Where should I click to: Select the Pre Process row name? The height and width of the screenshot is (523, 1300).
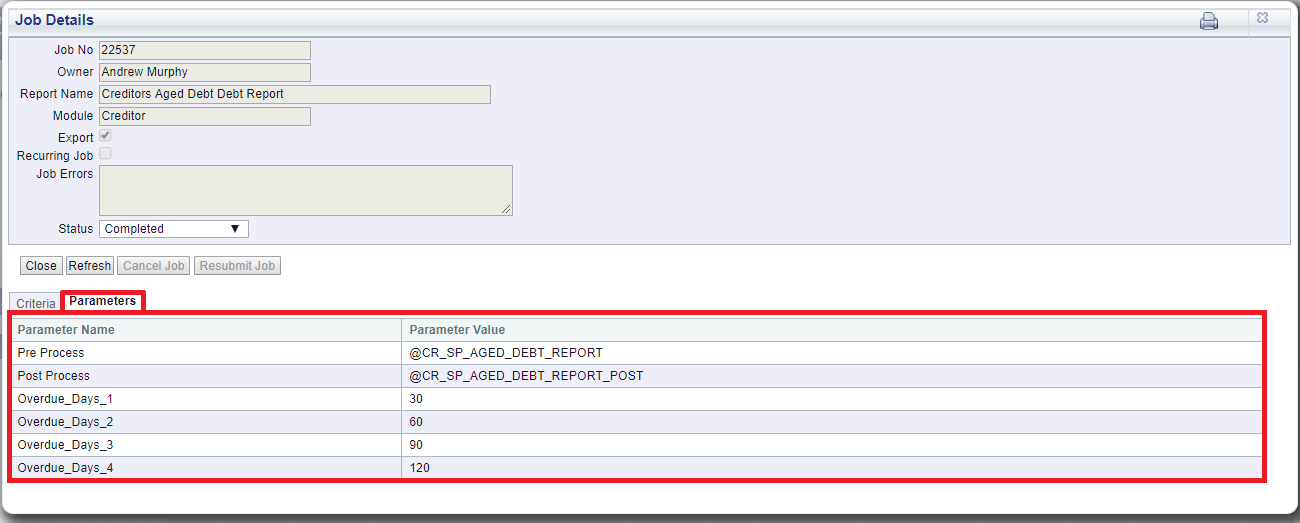(51, 353)
